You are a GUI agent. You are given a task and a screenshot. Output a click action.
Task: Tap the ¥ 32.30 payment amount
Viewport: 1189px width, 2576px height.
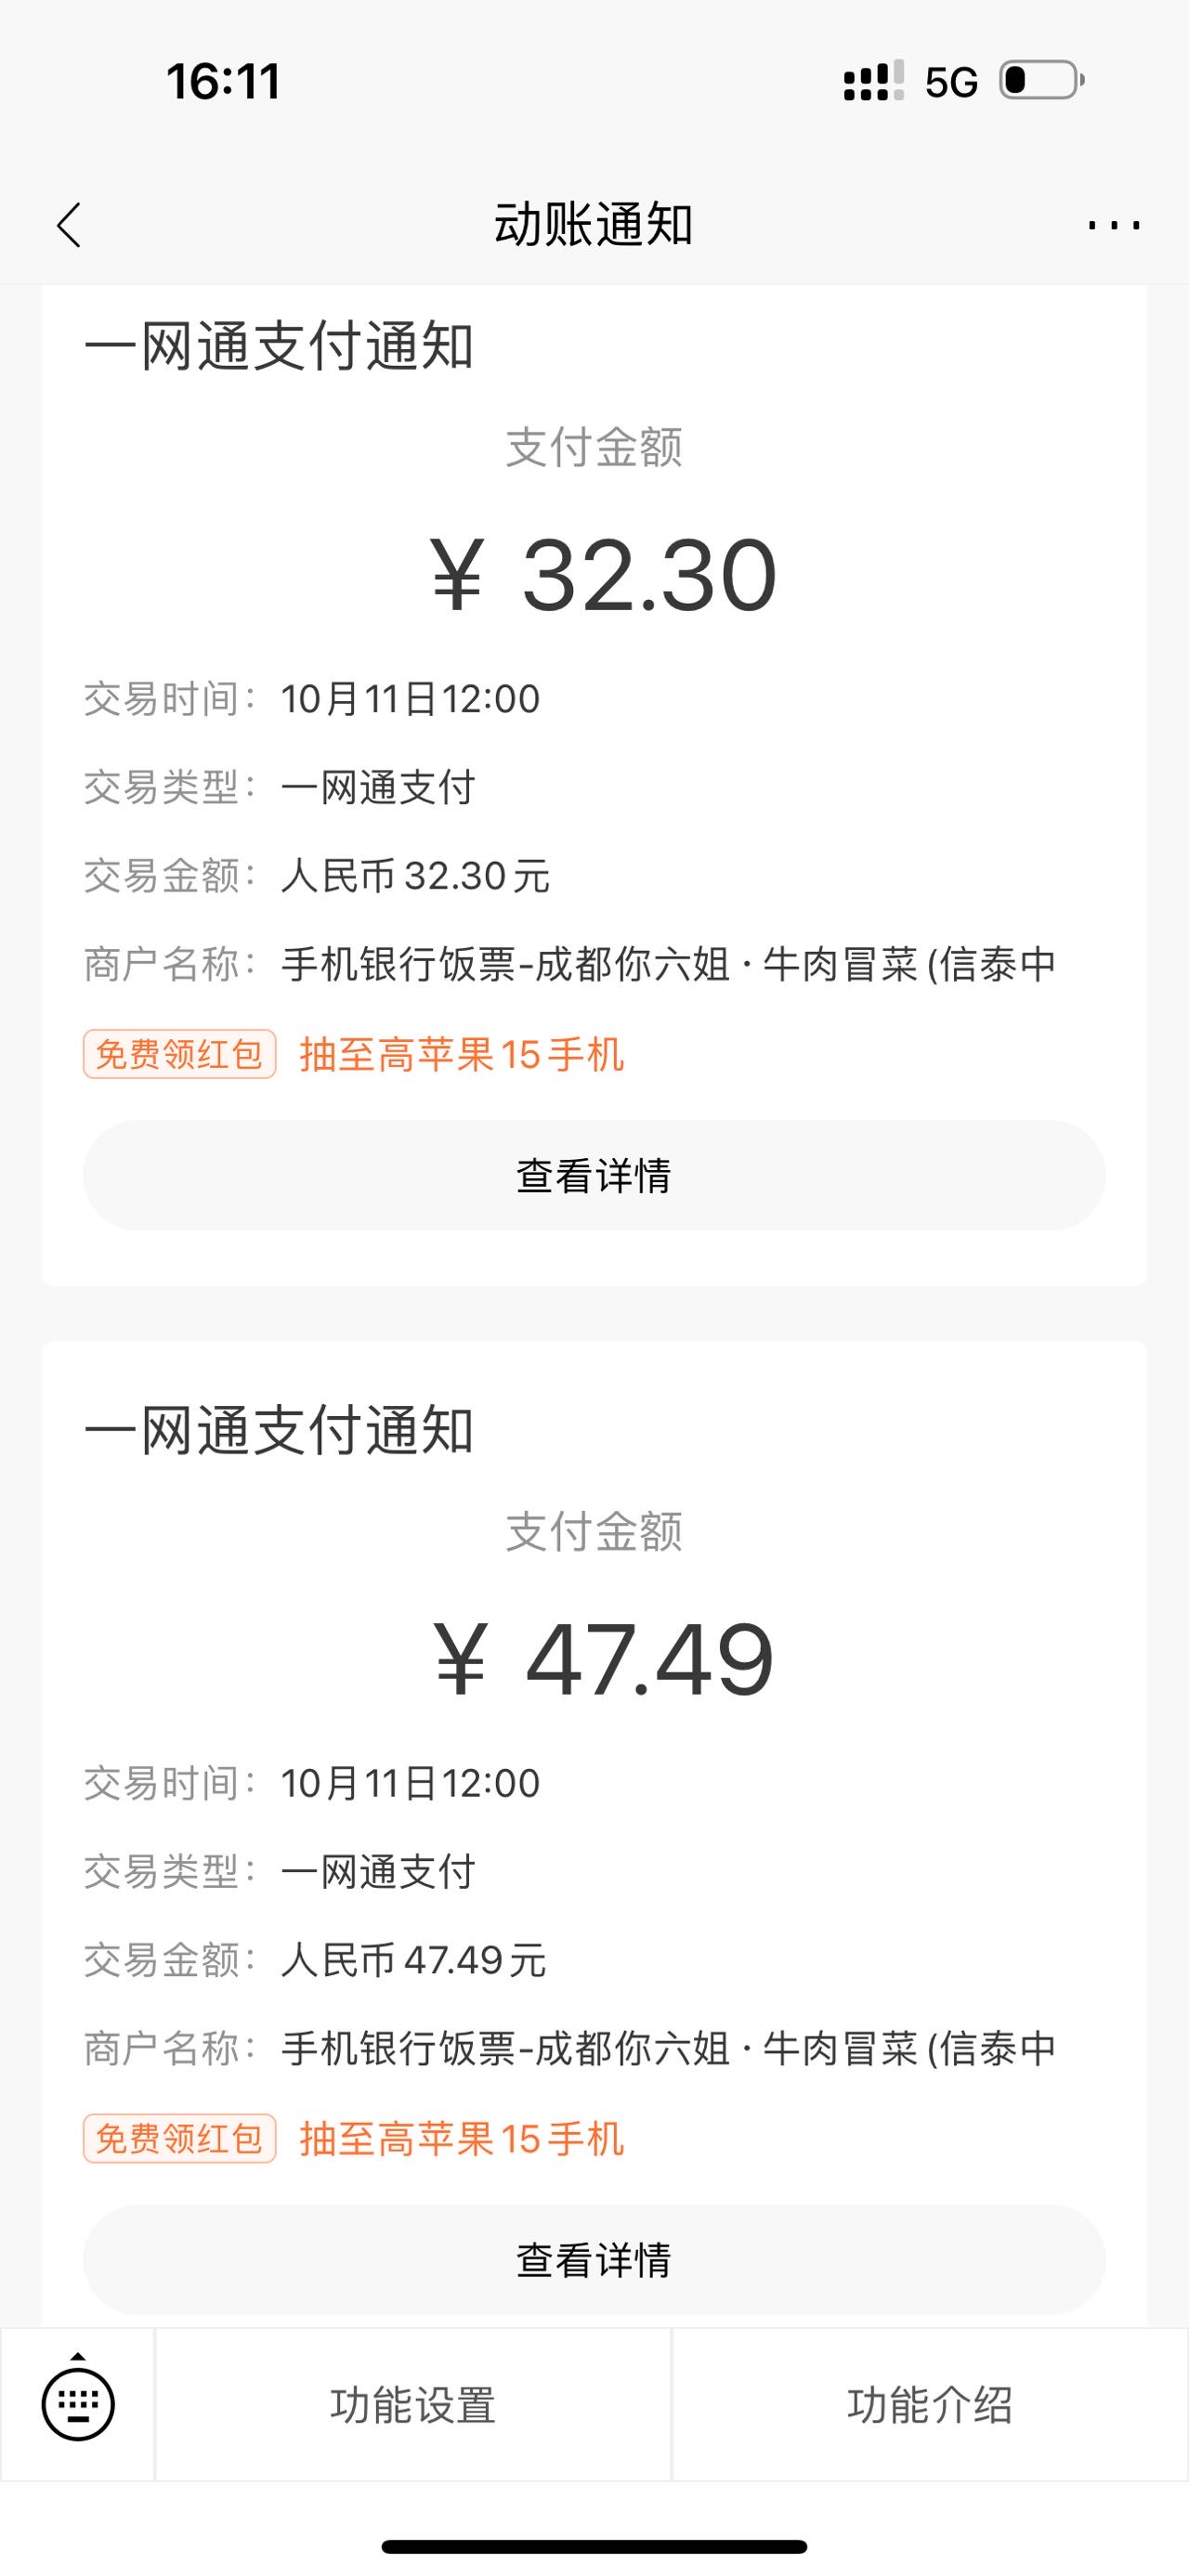coord(604,575)
